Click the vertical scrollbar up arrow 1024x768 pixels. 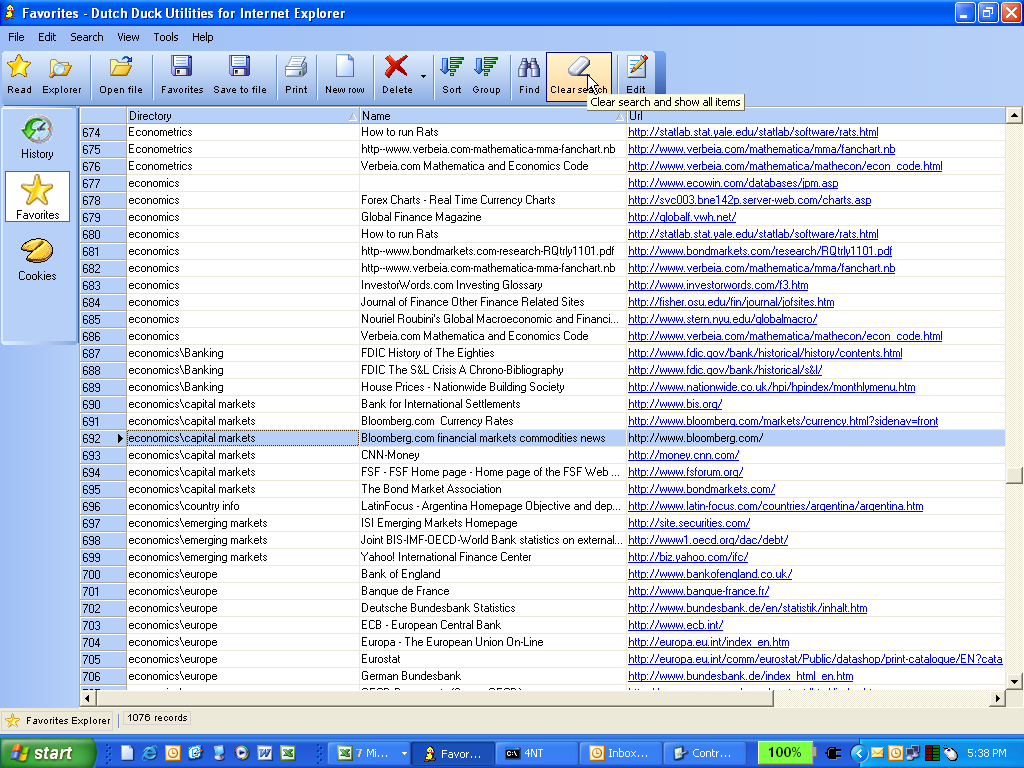point(1014,116)
